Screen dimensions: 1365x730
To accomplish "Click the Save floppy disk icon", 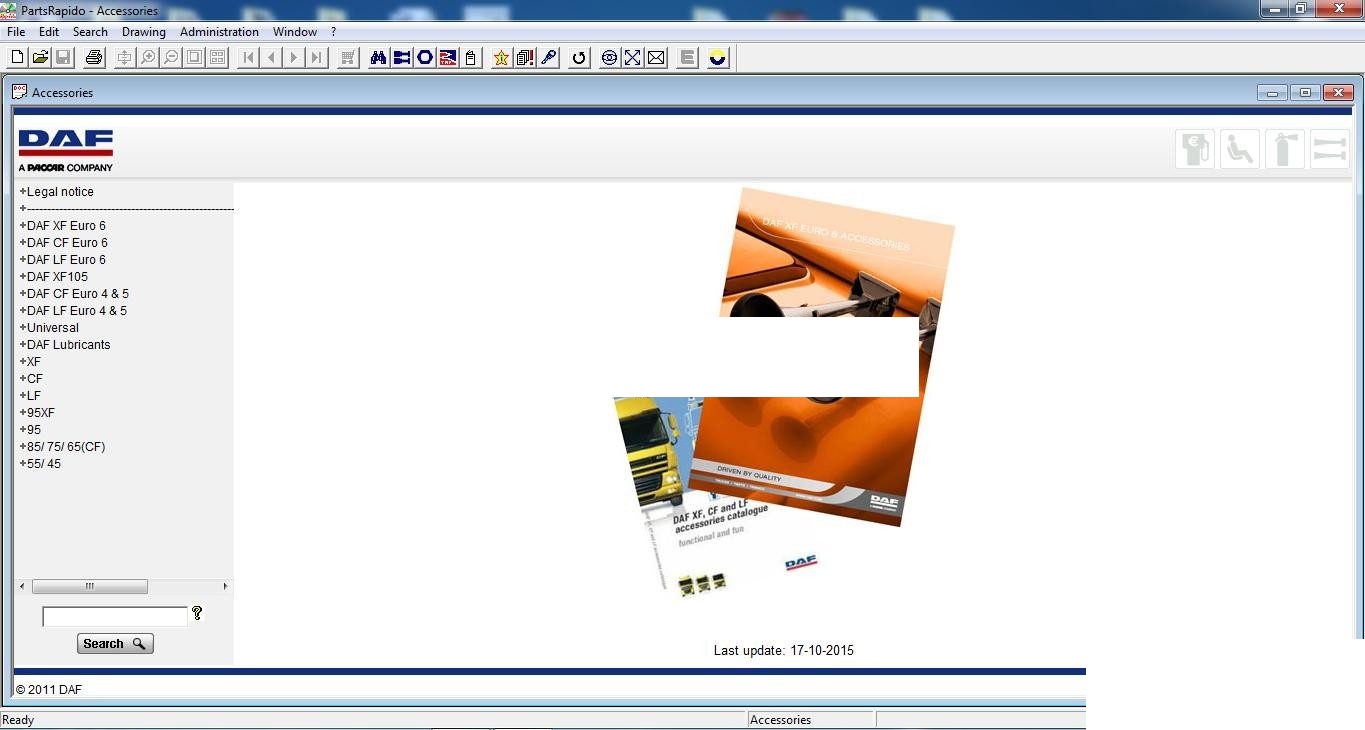I will 63,58.
